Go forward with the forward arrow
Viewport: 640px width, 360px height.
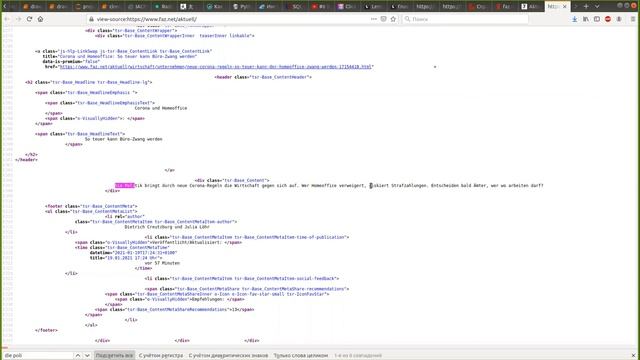[18, 19]
